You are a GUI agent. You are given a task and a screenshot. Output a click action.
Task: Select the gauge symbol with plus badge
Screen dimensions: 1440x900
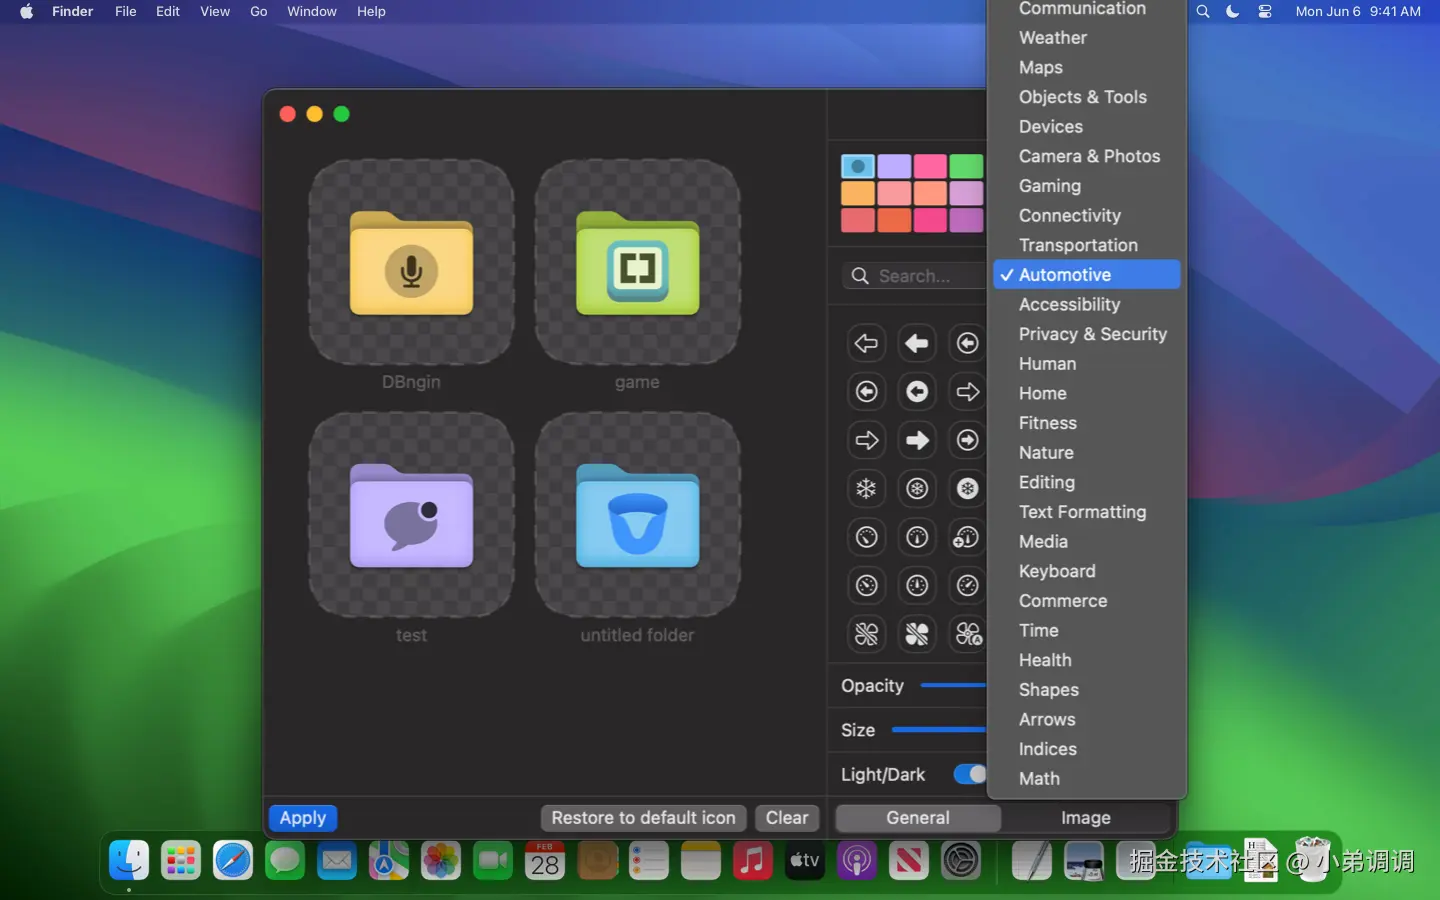[x=966, y=538]
